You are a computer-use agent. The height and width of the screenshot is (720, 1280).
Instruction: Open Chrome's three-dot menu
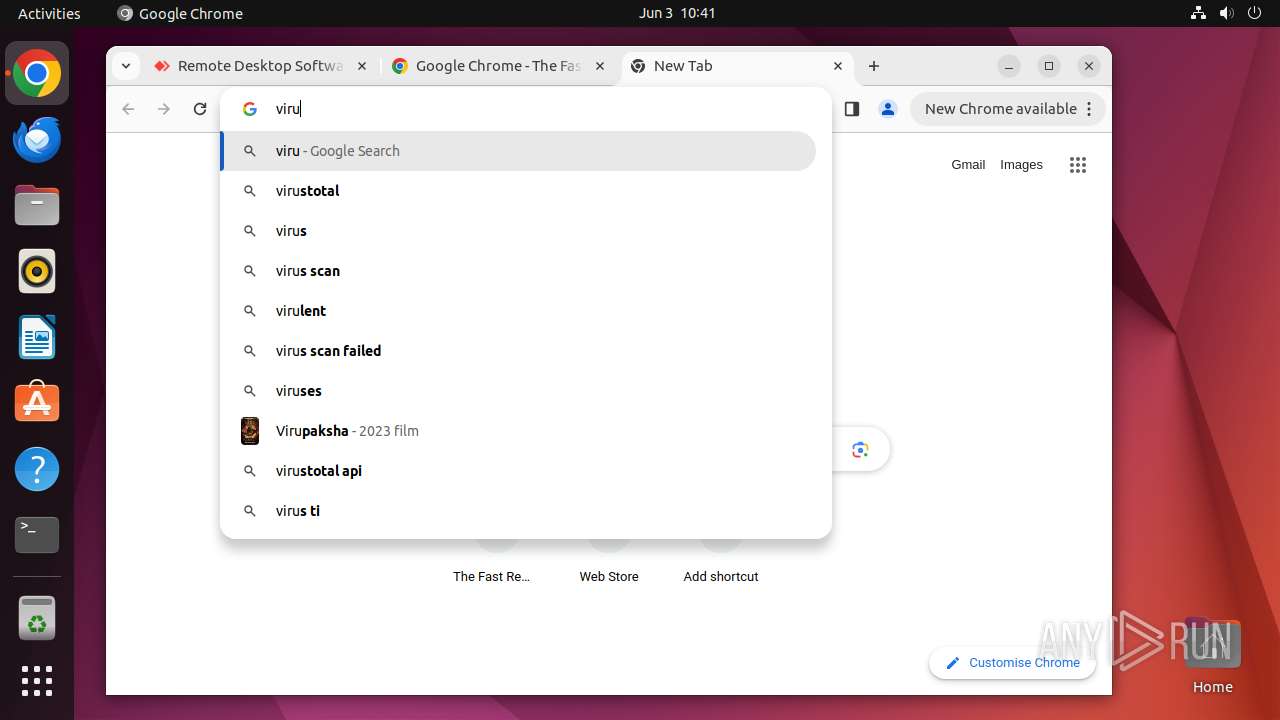pyautogui.click(x=1090, y=109)
